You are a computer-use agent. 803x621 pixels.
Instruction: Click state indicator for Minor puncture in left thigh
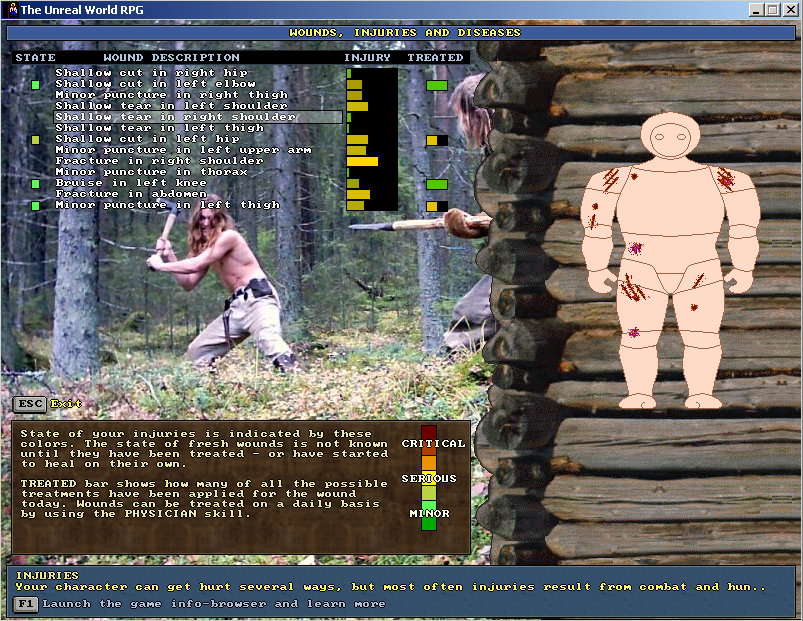[36, 206]
